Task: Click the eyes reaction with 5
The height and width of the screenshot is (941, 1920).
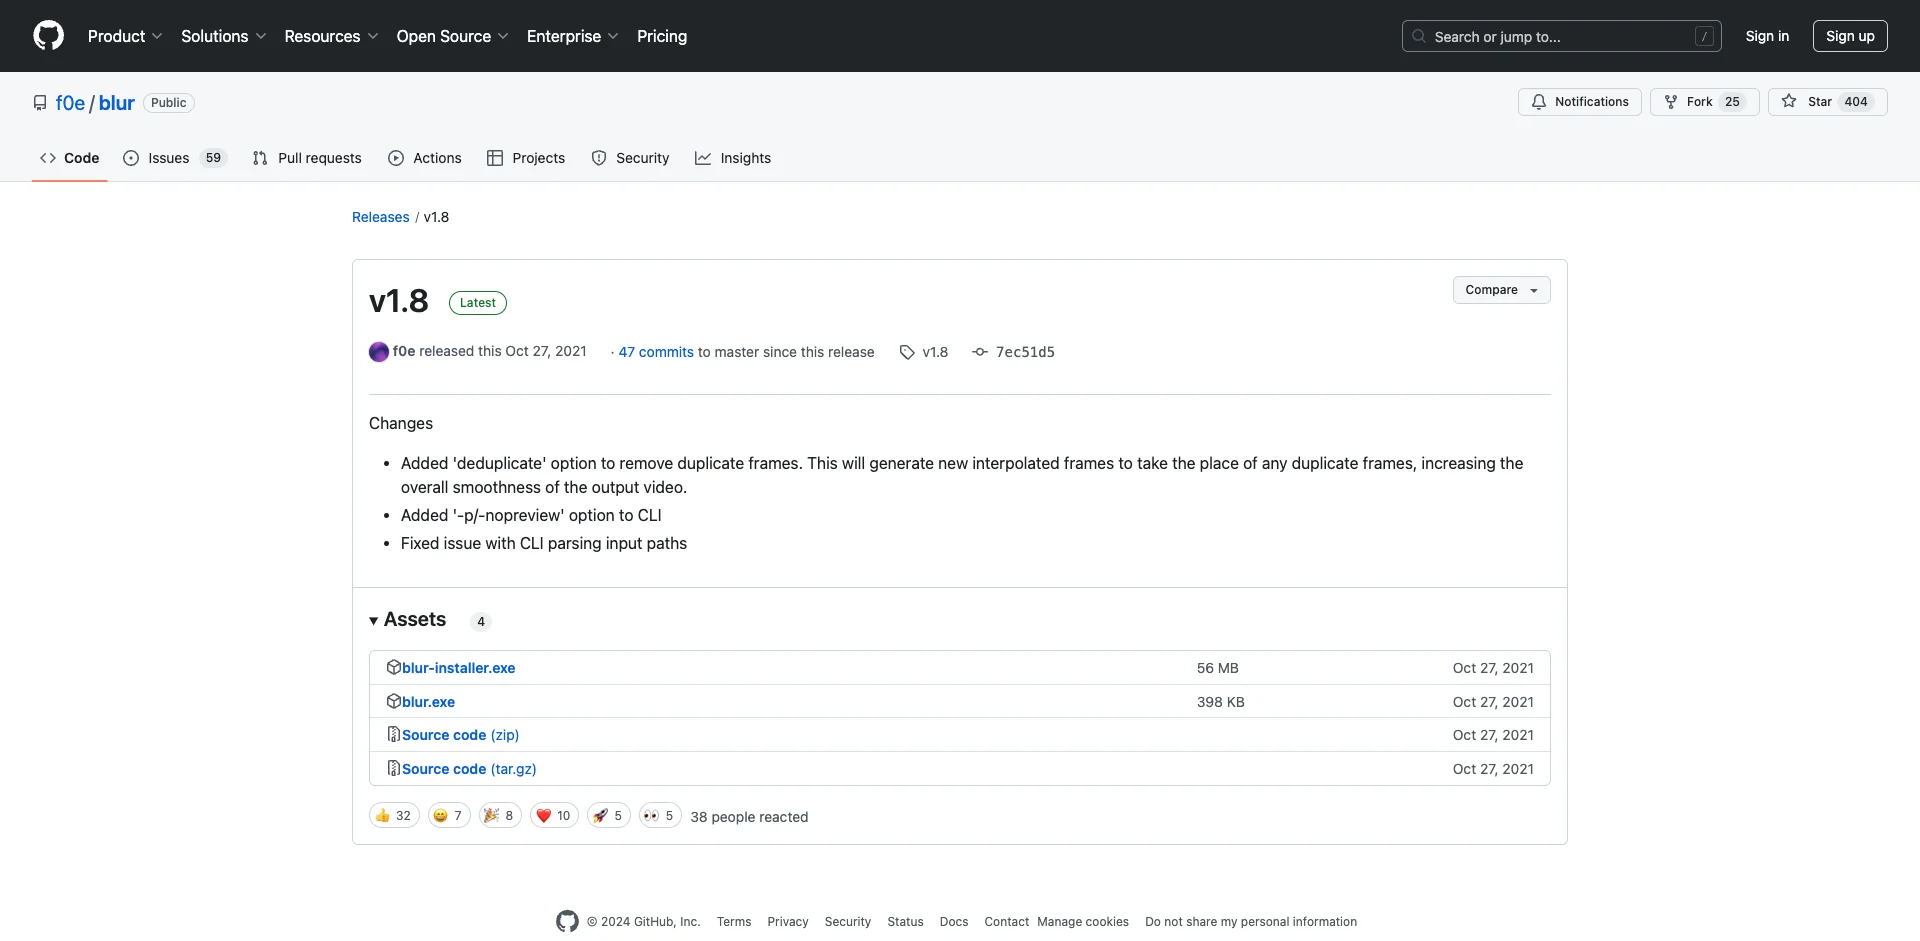Action: pyautogui.click(x=660, y=816)
